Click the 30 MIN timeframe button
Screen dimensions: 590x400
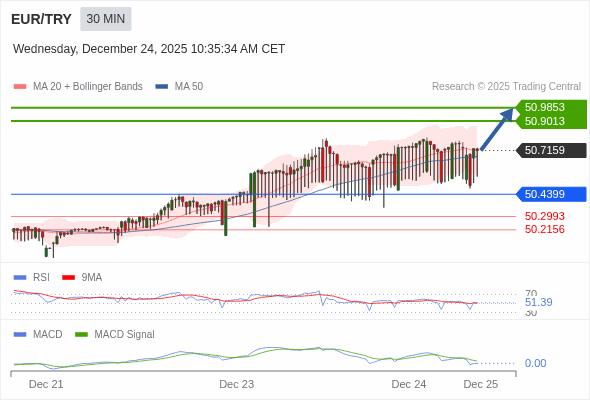(106, 19)
